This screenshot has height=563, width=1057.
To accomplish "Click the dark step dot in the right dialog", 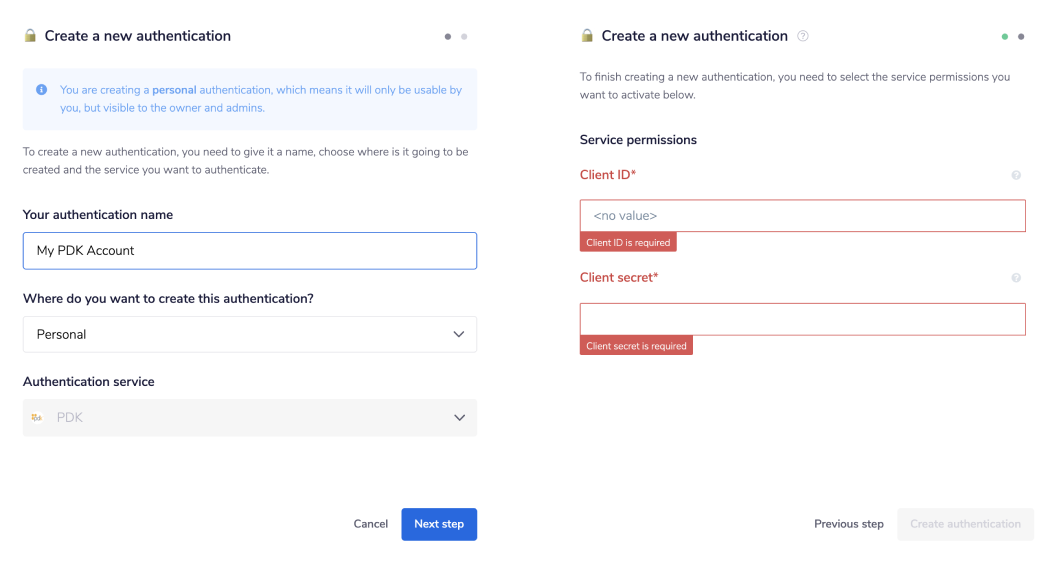I will pos(1021,37).
